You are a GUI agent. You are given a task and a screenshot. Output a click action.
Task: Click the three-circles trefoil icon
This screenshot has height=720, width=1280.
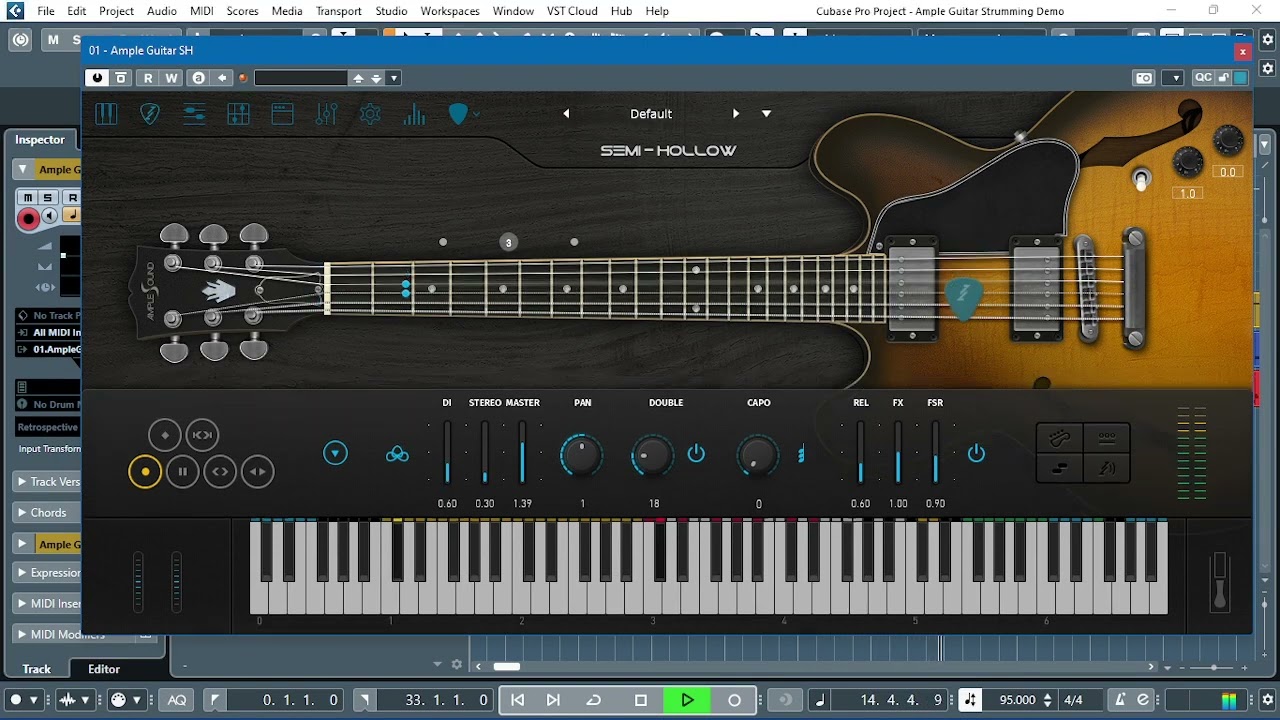point(397,454)
